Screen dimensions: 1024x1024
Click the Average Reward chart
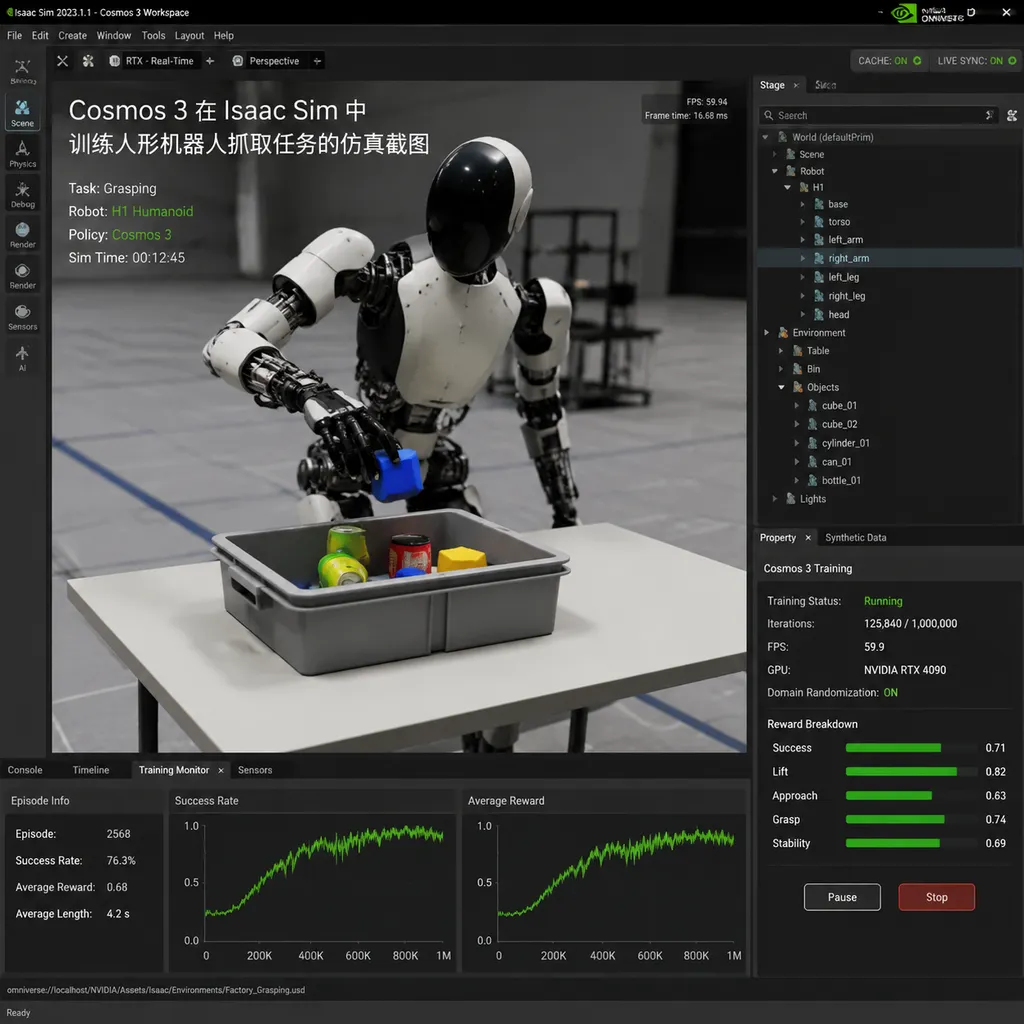coord(604,893)
